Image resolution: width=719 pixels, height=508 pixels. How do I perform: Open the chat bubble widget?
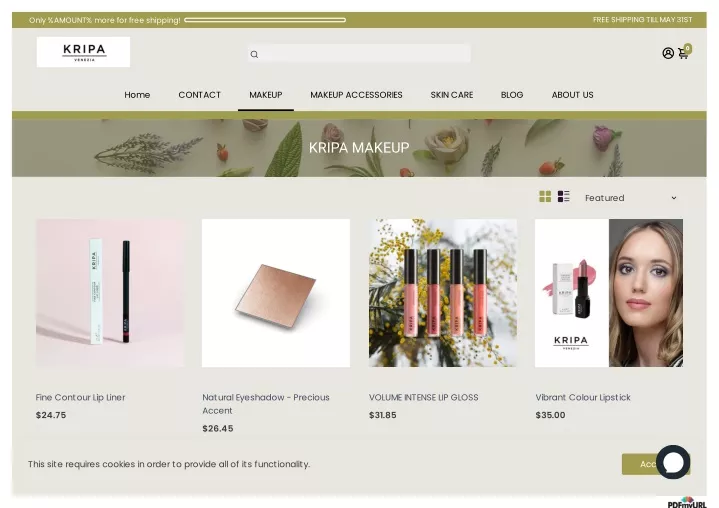(673, 462)
